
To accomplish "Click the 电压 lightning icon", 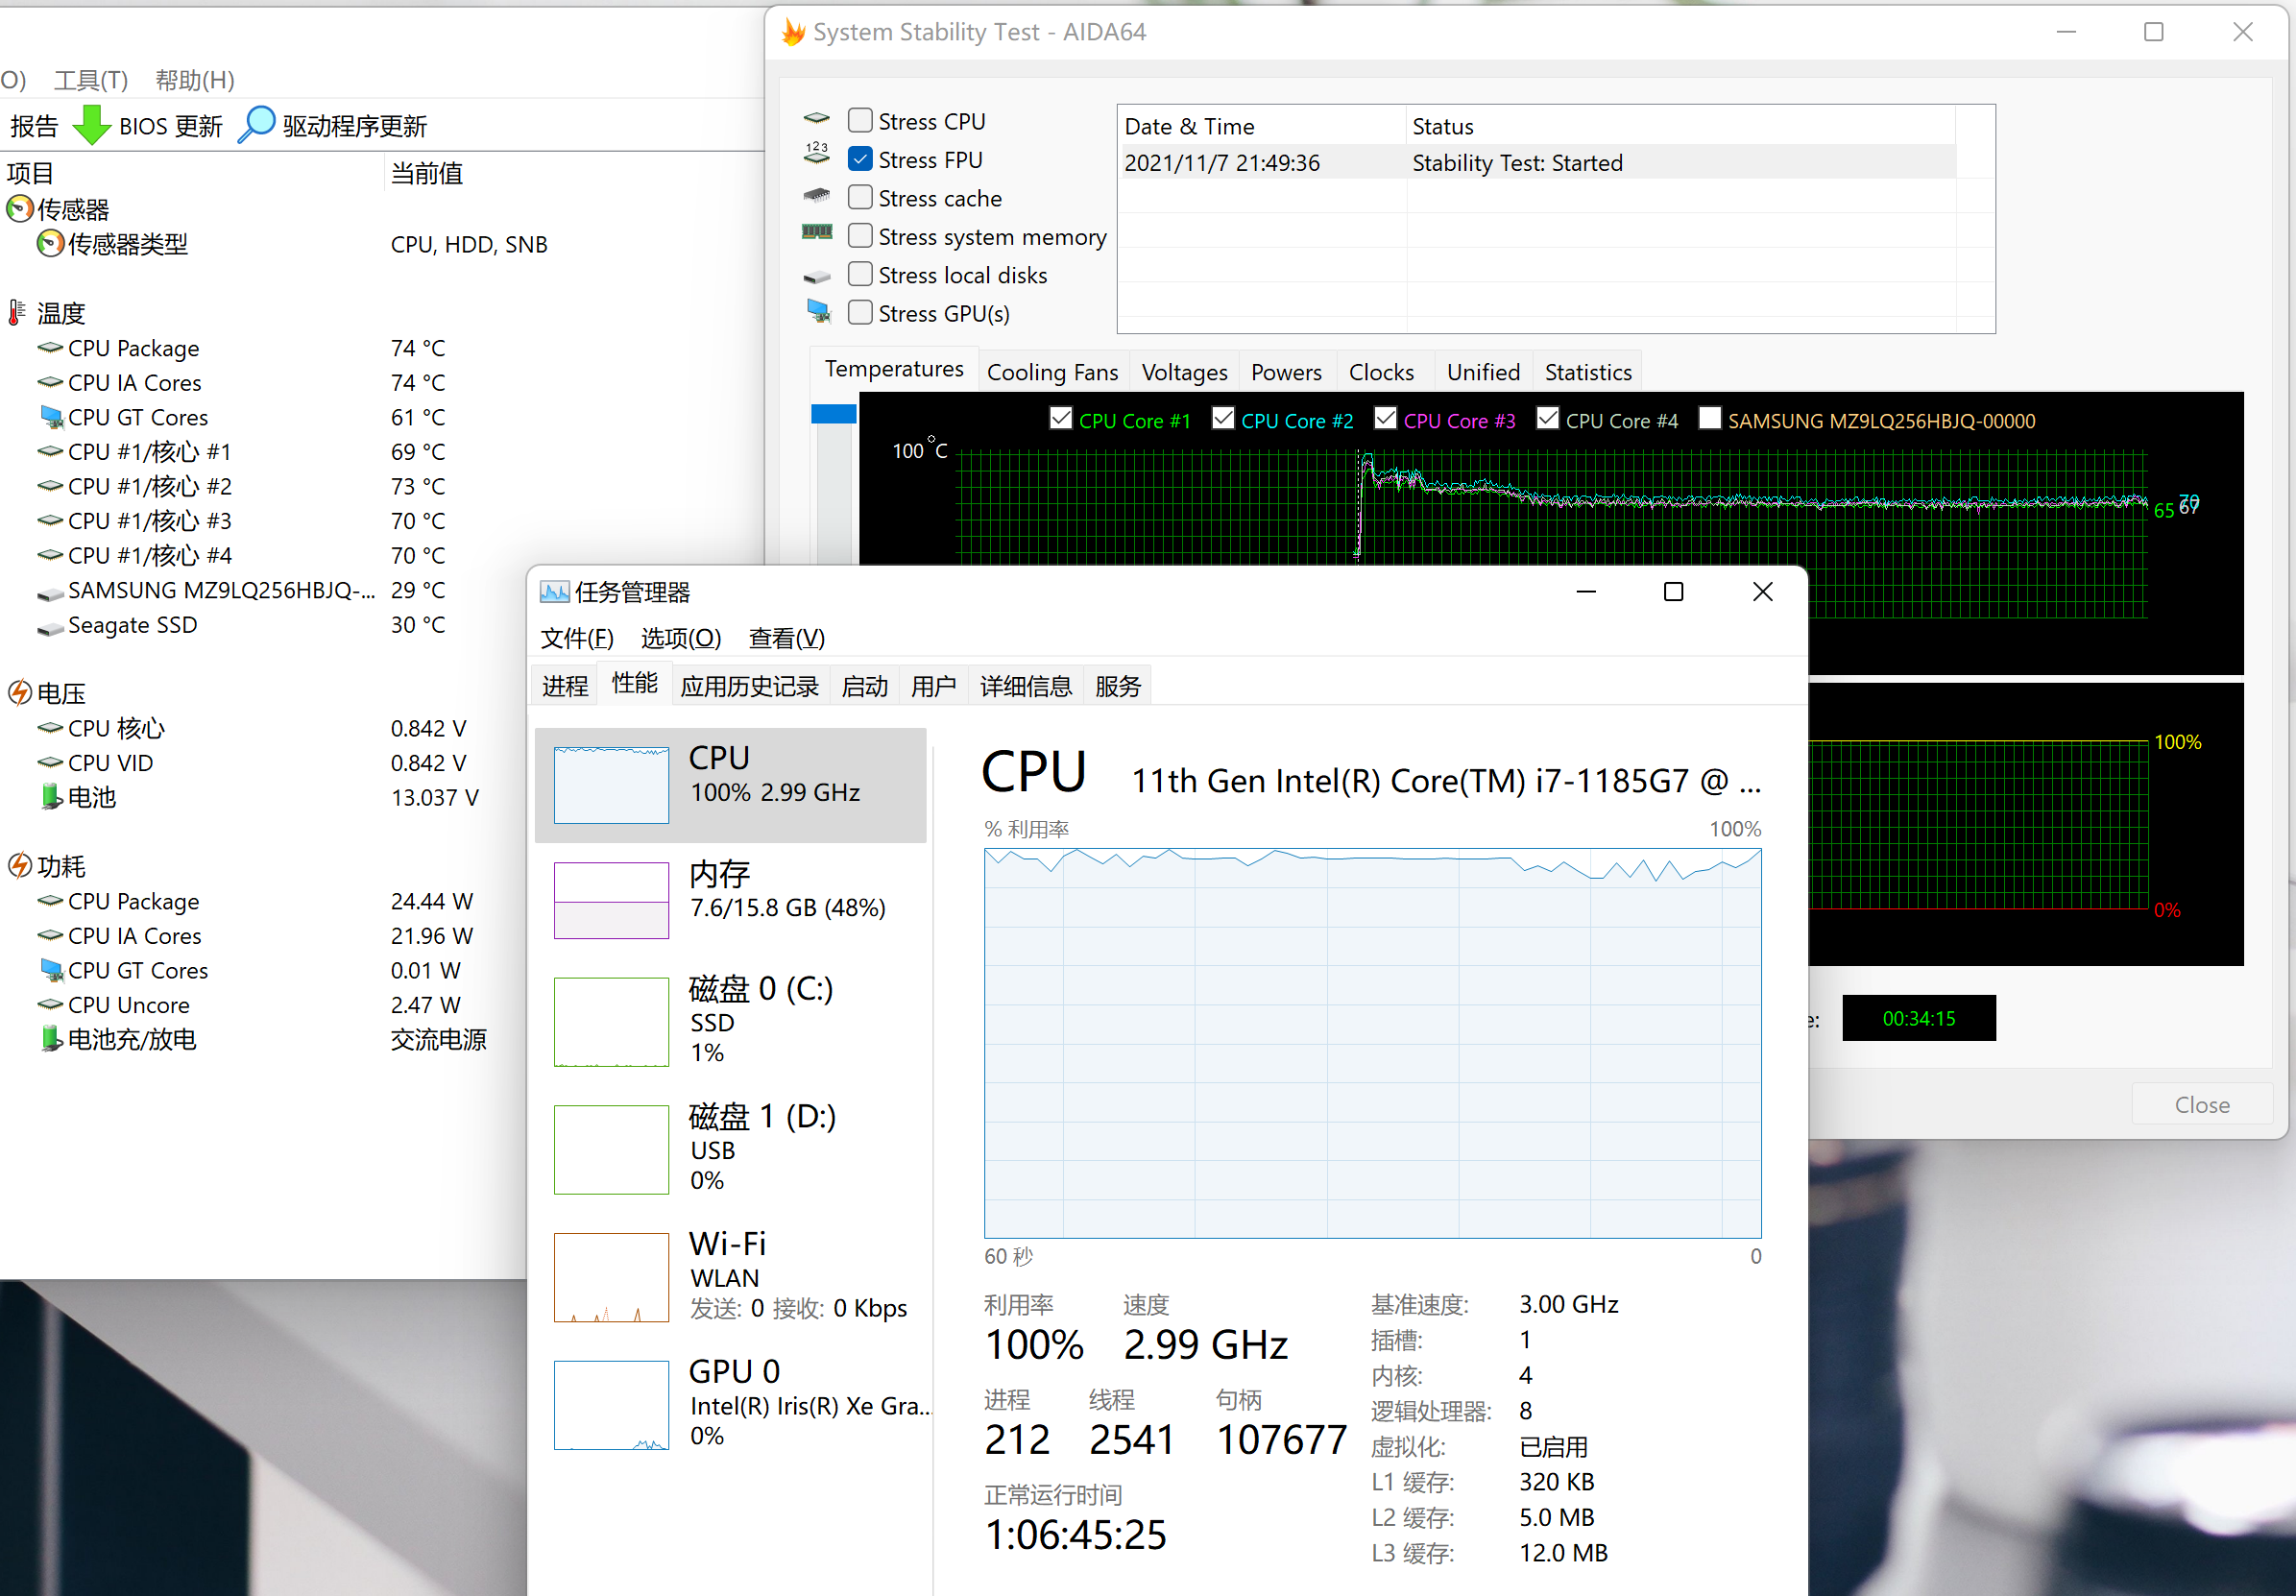I will (x=19, y=693).
